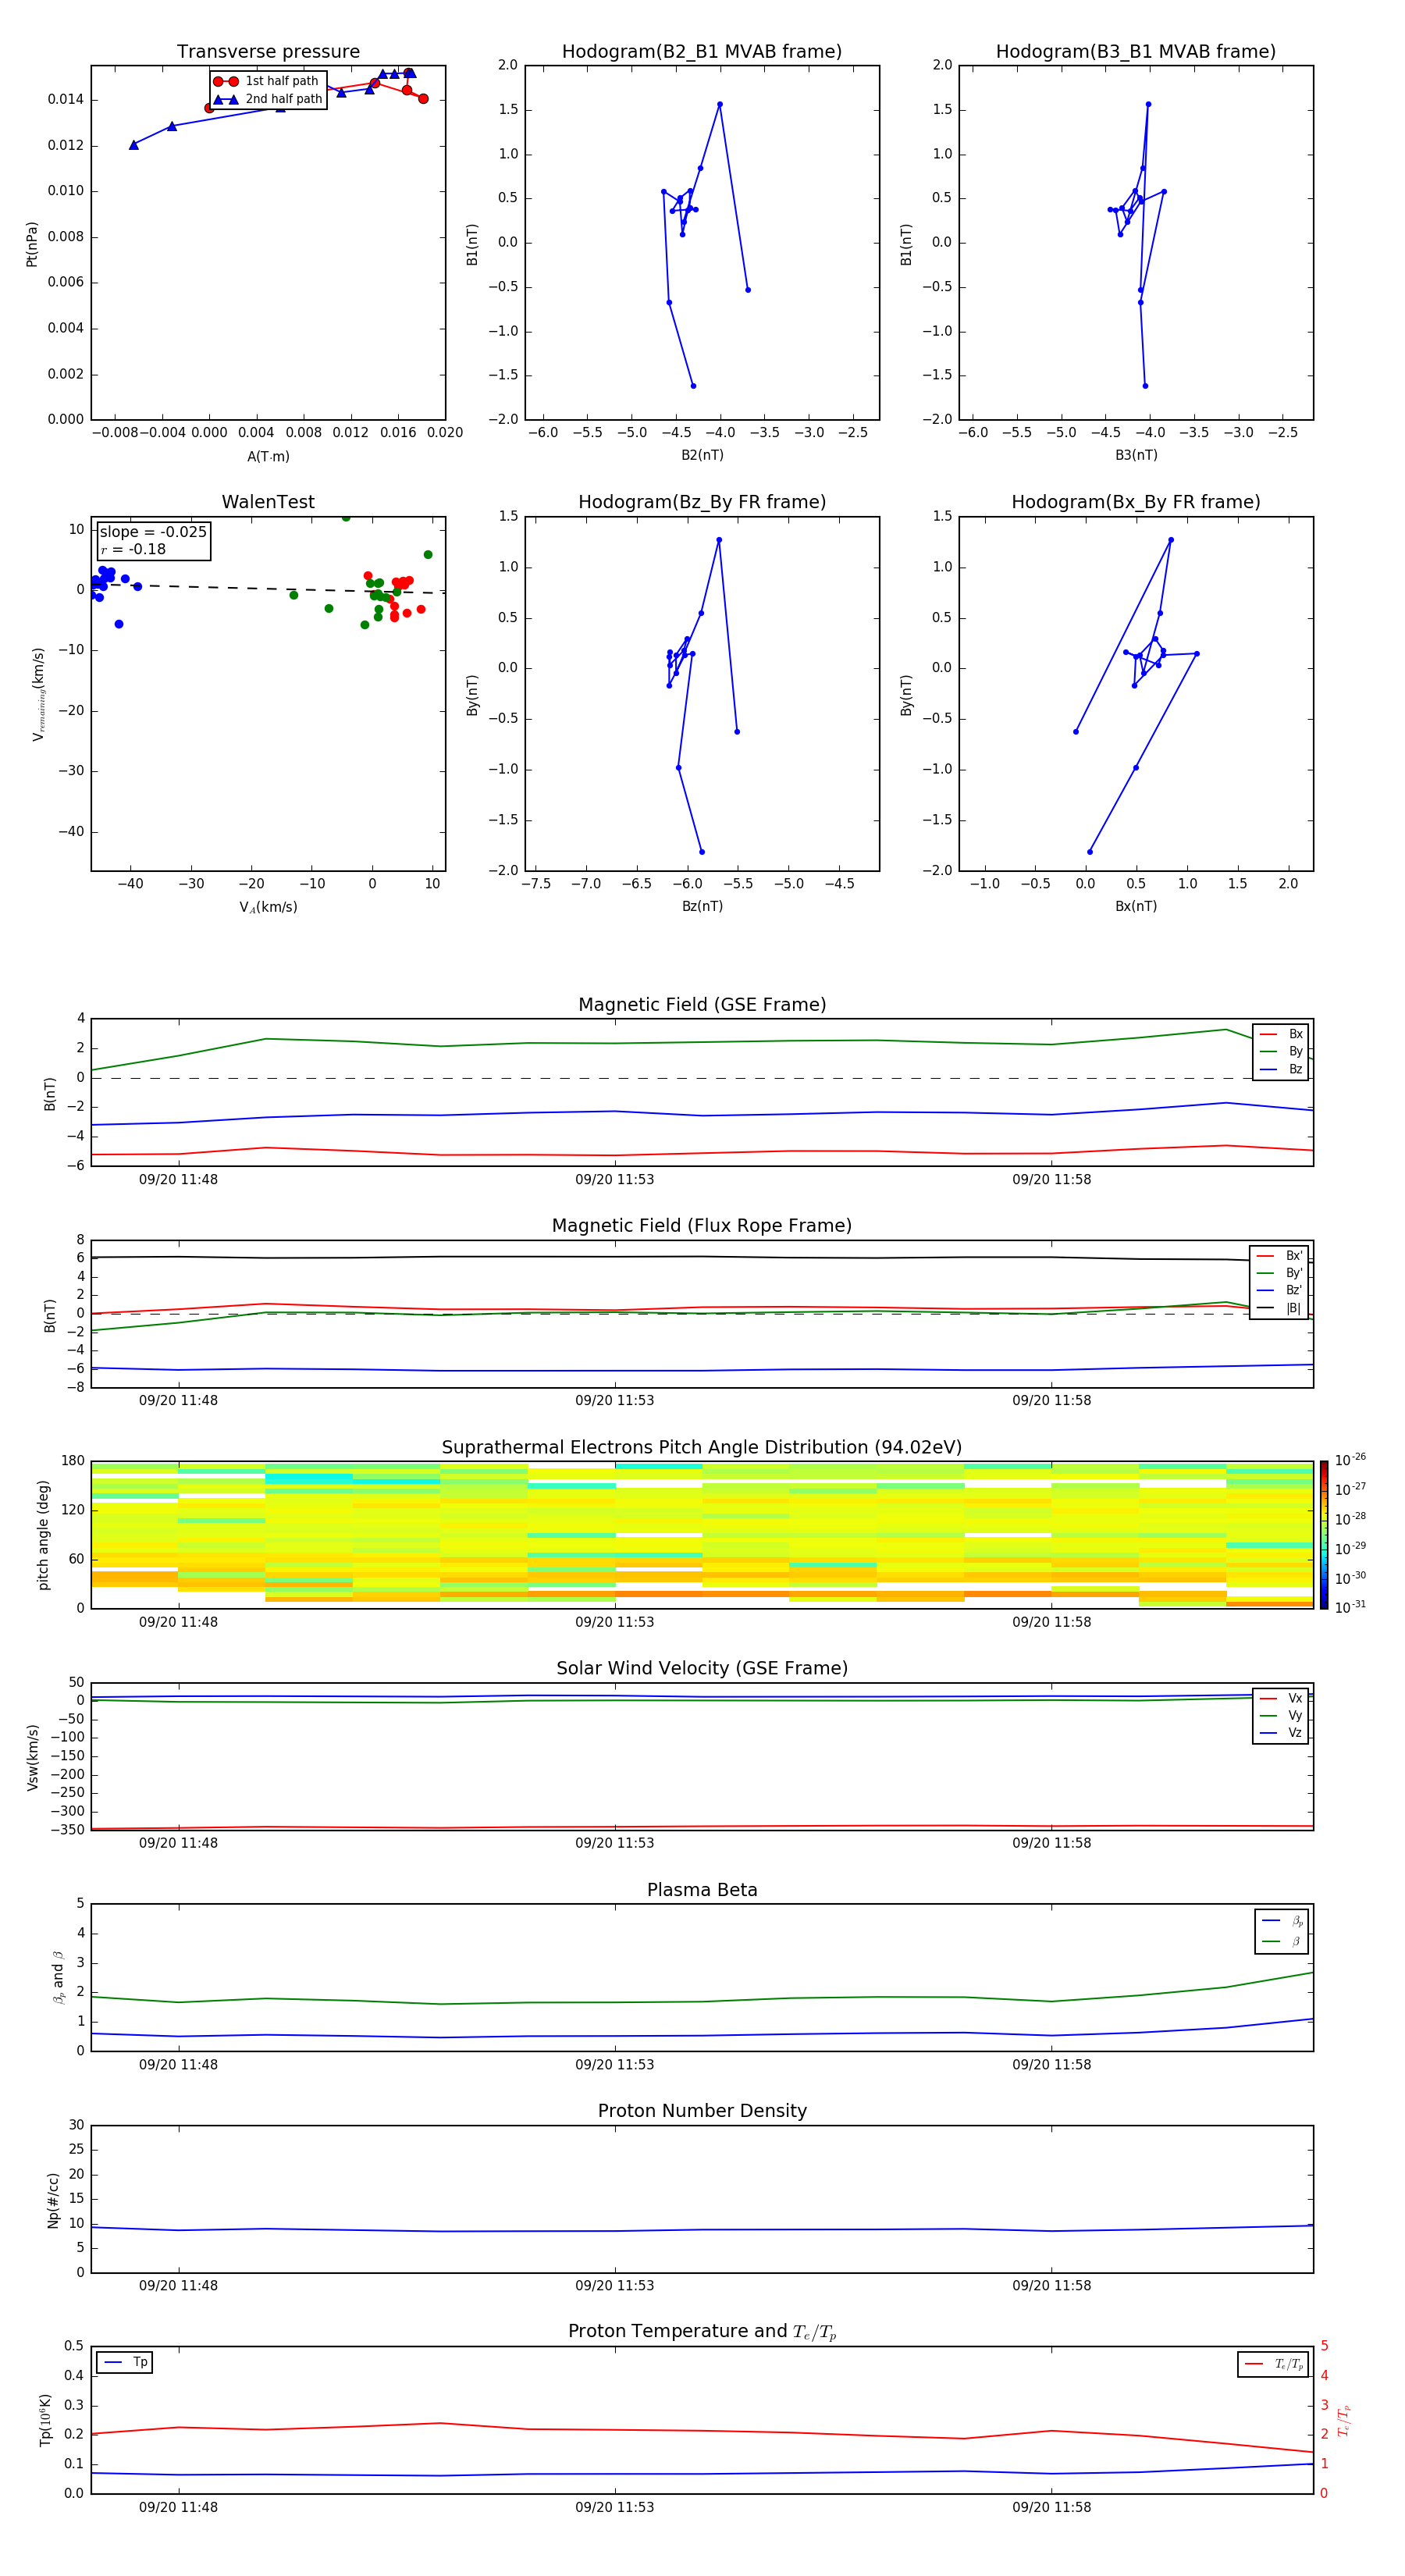
Task: Click the 'pitch angle (deg)' y-axis label
Action: pos(44,1535)
